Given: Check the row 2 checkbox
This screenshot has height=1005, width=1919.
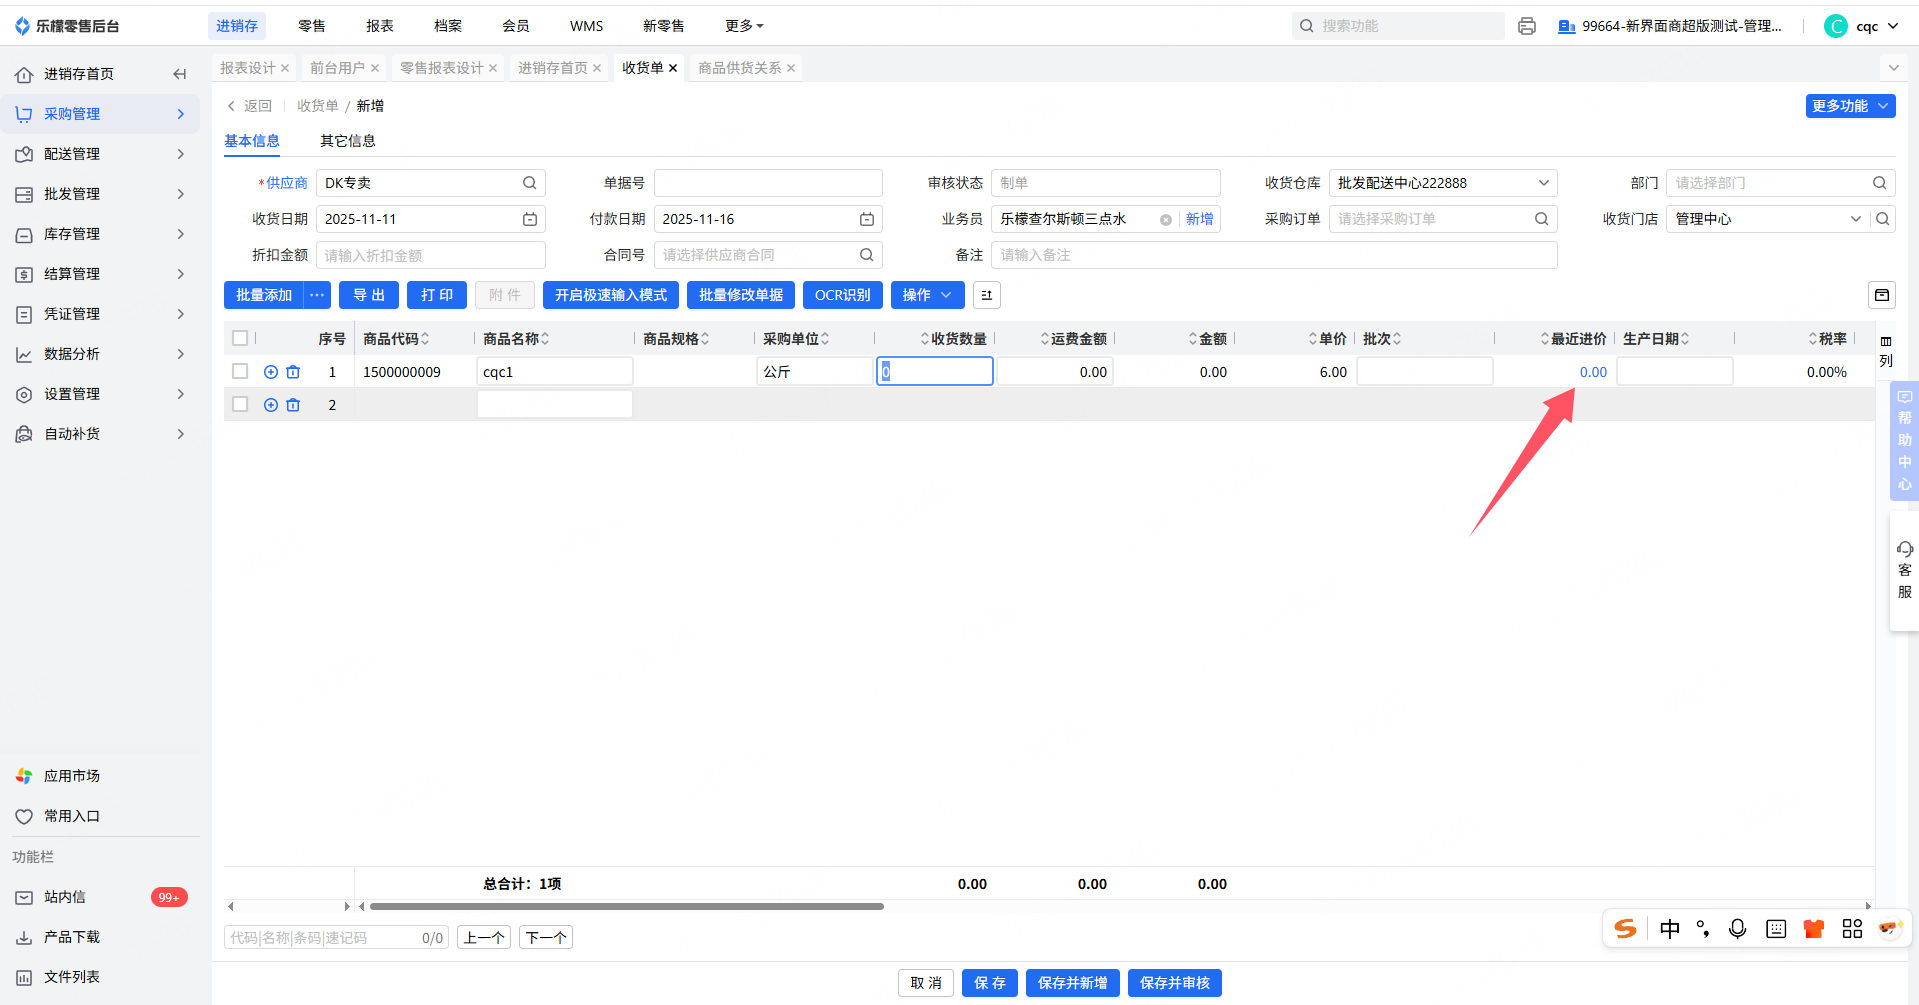Looking at the screenshot, I should 240,405.
